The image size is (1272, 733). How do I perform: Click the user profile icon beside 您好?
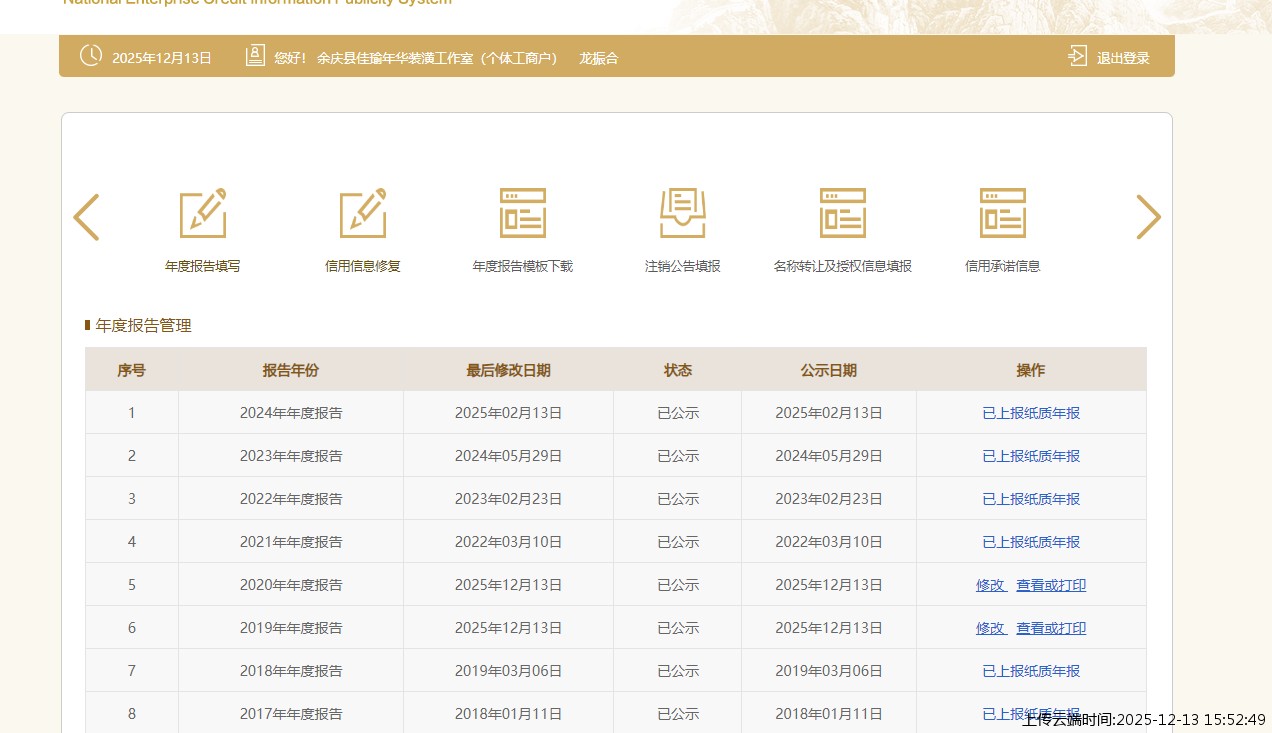click(x=255, y=56)
